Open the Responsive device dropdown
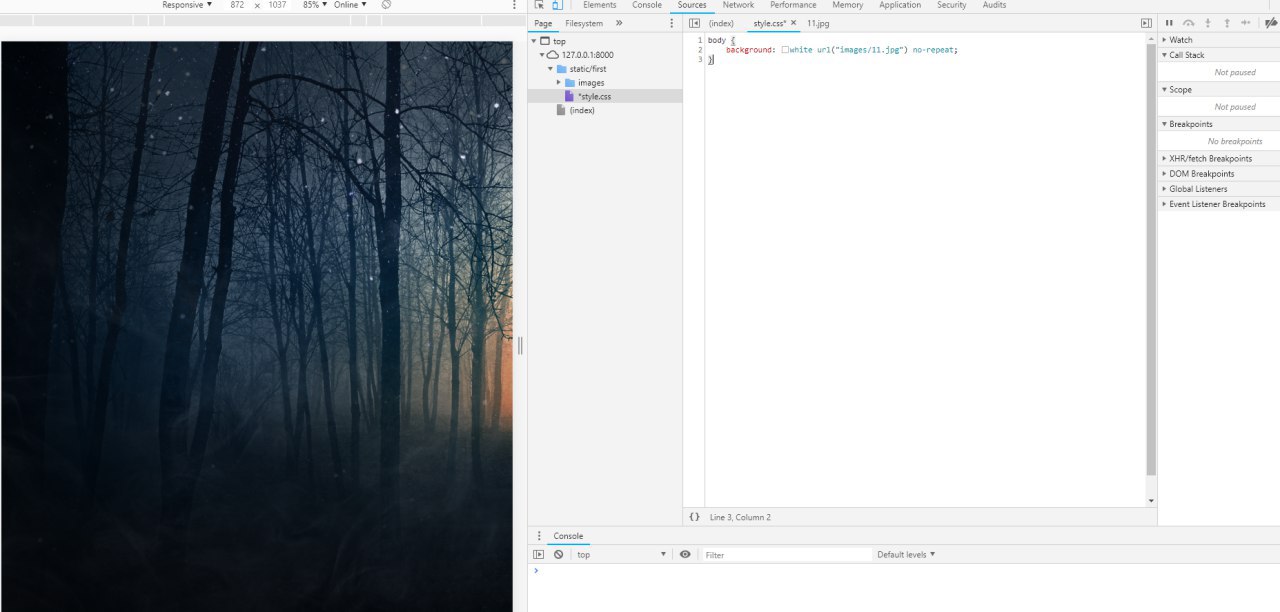The height and width of the screenshot is (612, 1280). pos(187,5)
